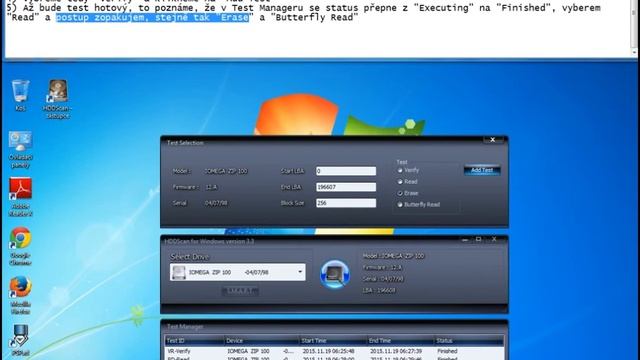Click end time 2015.11.19 06:27:39 cell
Viewport: 640px width, 360px height.
[396, 351]
